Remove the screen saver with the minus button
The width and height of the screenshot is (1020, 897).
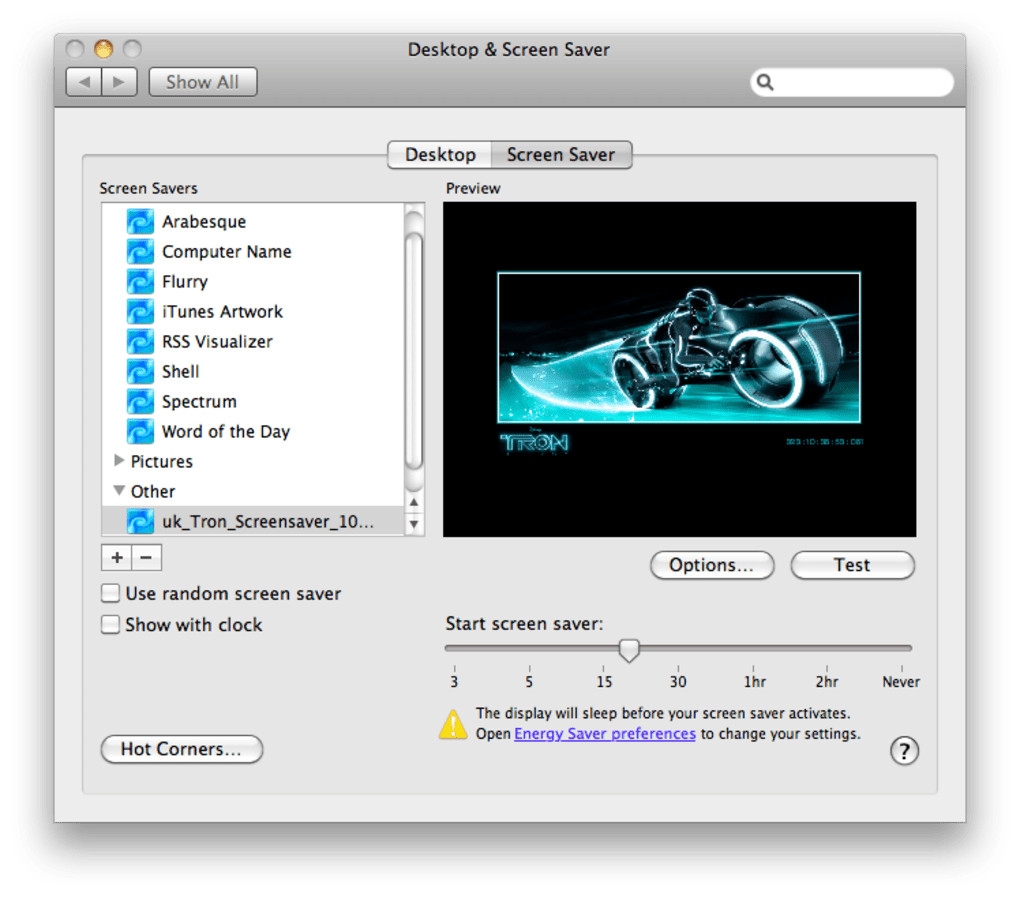point(146,557)
